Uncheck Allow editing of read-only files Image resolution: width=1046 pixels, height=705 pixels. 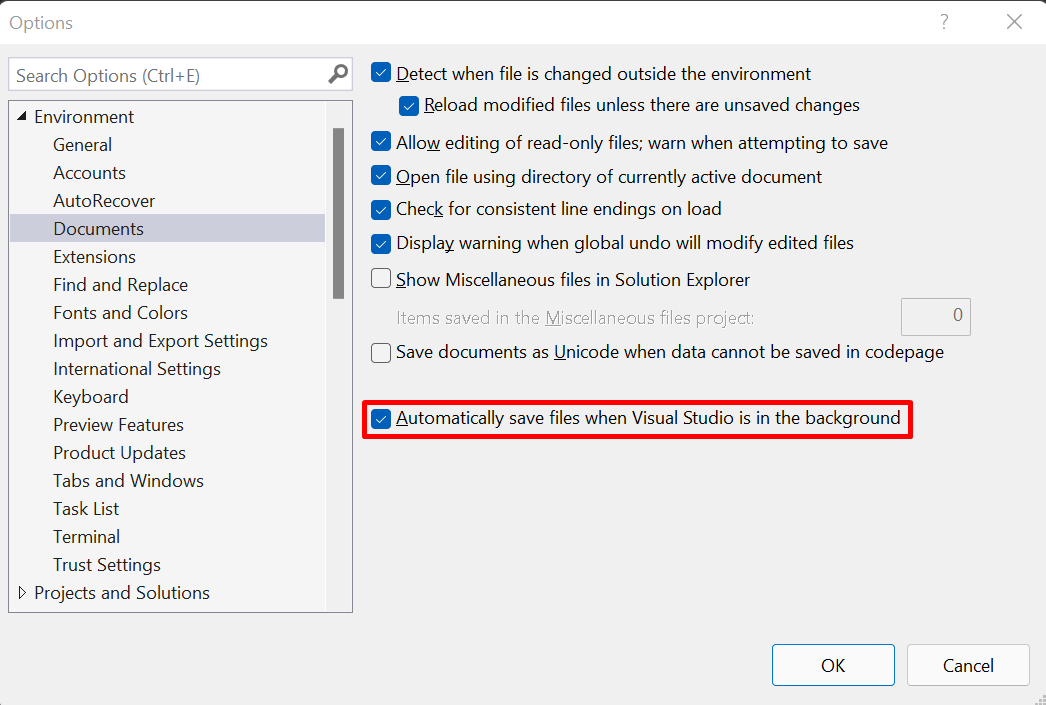[x=381, y=142]
